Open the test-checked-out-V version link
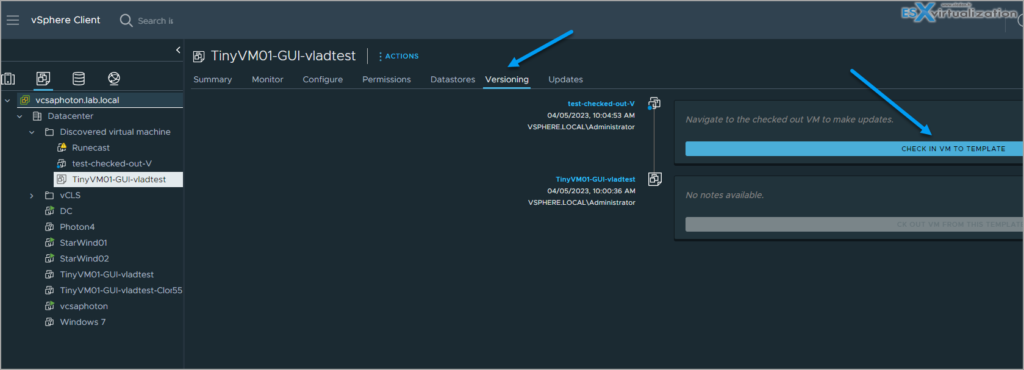The height and width of the screenshot is (370, 1024). (x=601, y=103)
